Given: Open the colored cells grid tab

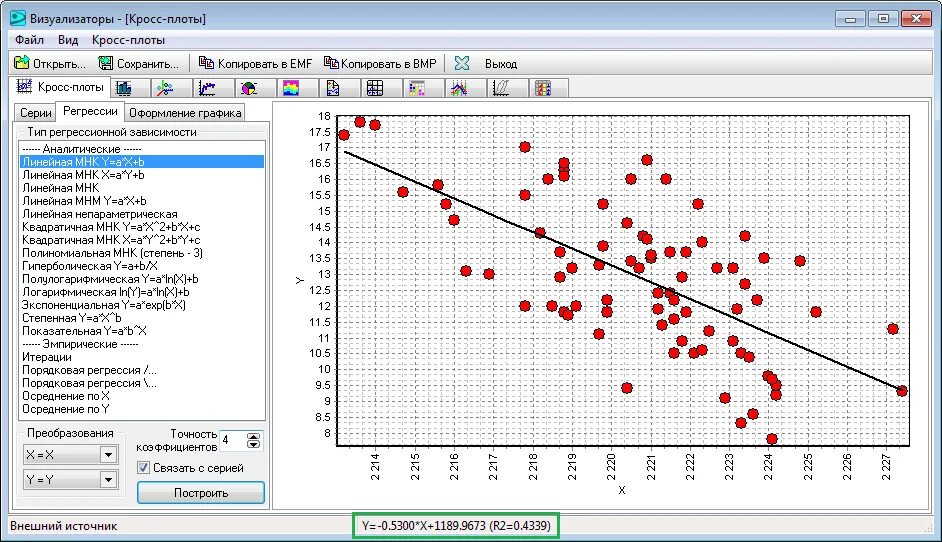Looking at the screenshot, I should [x=543, y=88].
